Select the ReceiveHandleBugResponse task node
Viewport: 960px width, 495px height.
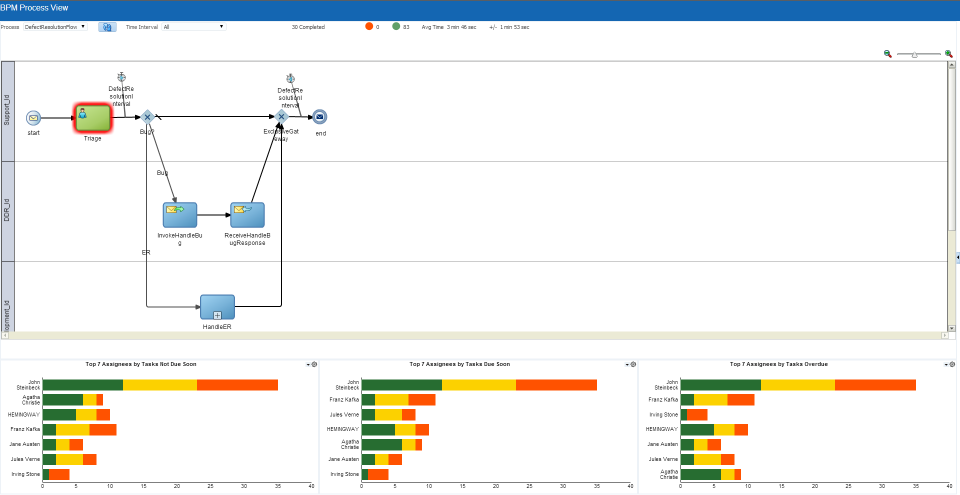(x=247, y=215)
